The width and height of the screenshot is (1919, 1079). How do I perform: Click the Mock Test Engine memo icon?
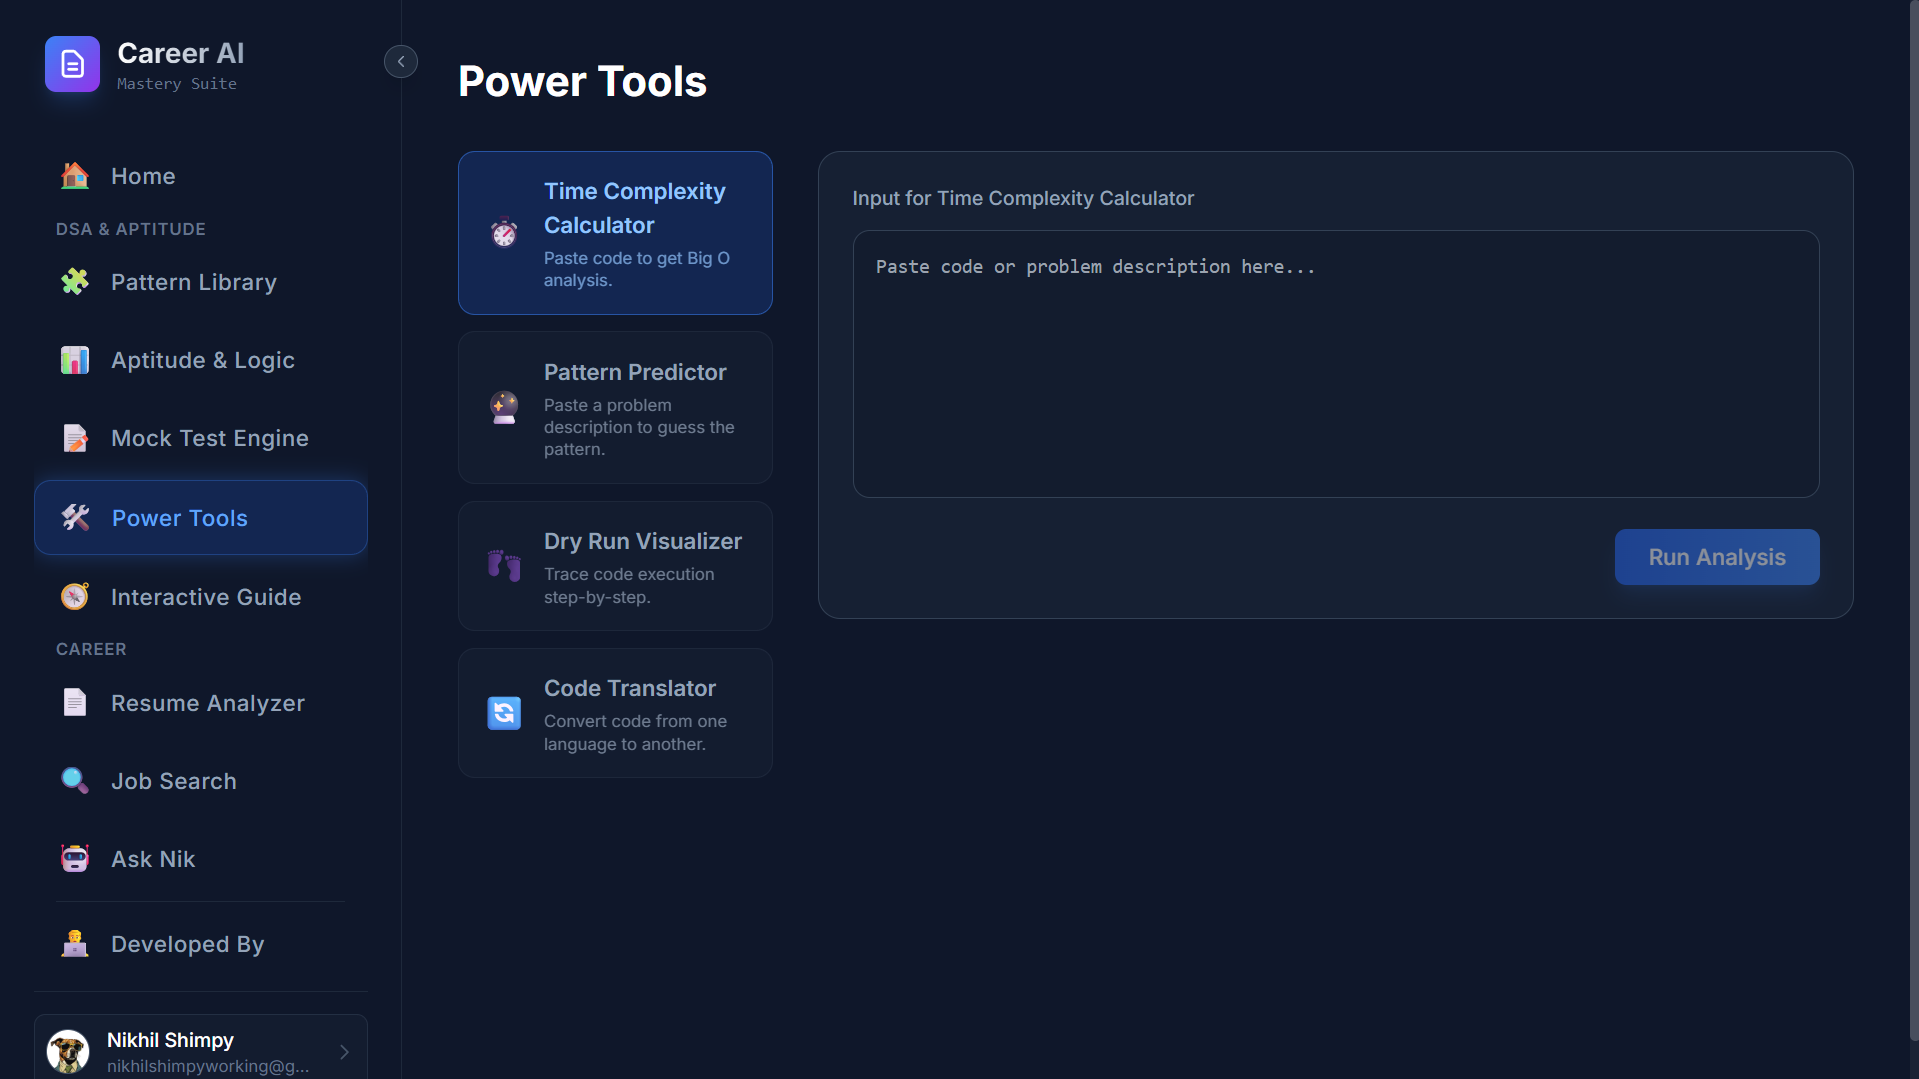75,438
